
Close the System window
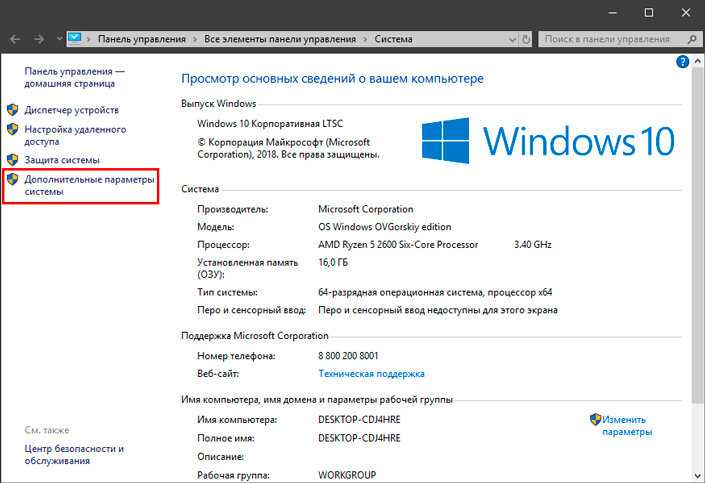click(x=686, y=13)
